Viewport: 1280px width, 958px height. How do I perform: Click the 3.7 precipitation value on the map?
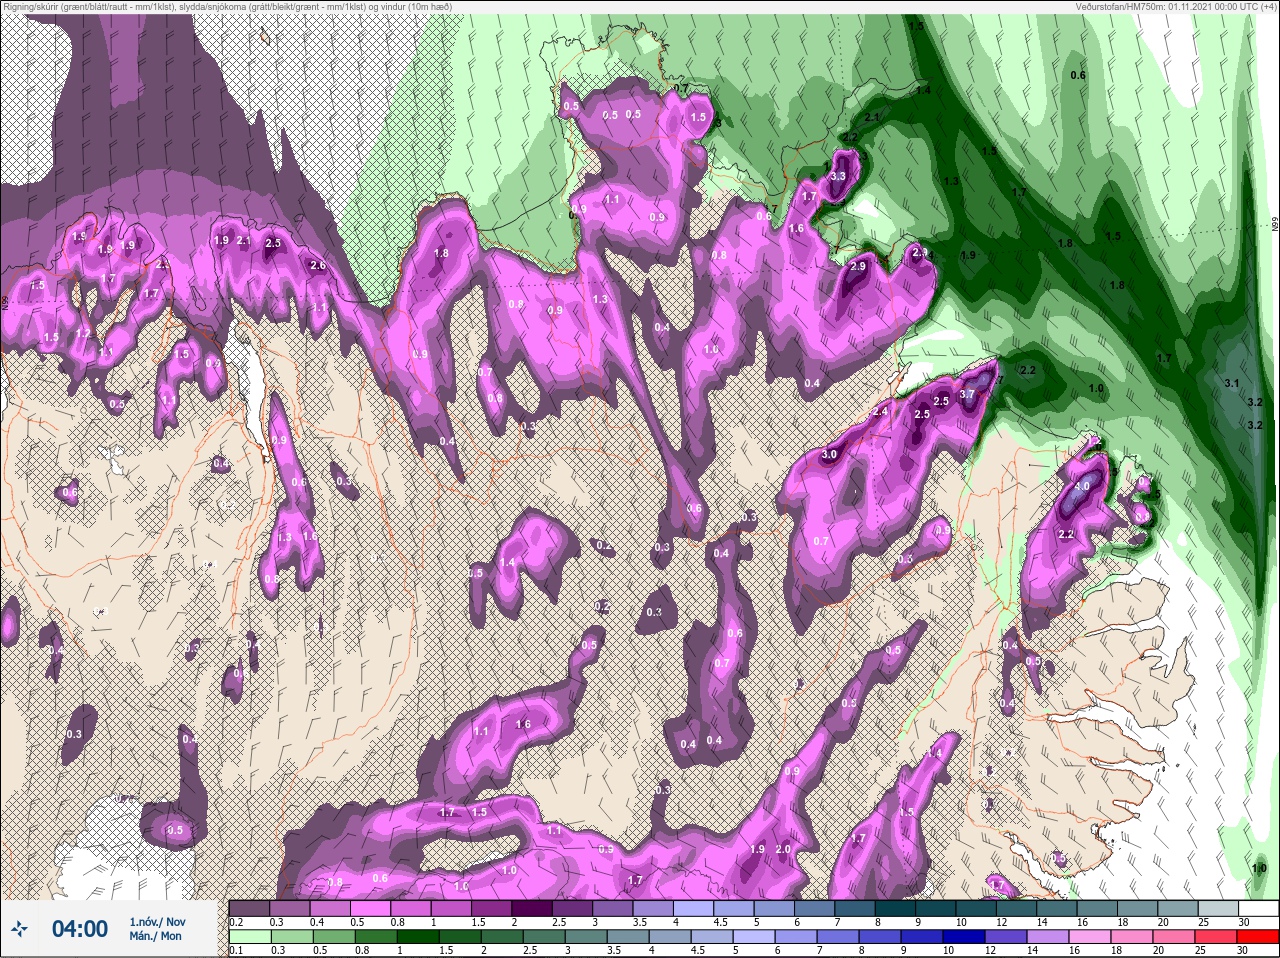[x=967, y=395]
